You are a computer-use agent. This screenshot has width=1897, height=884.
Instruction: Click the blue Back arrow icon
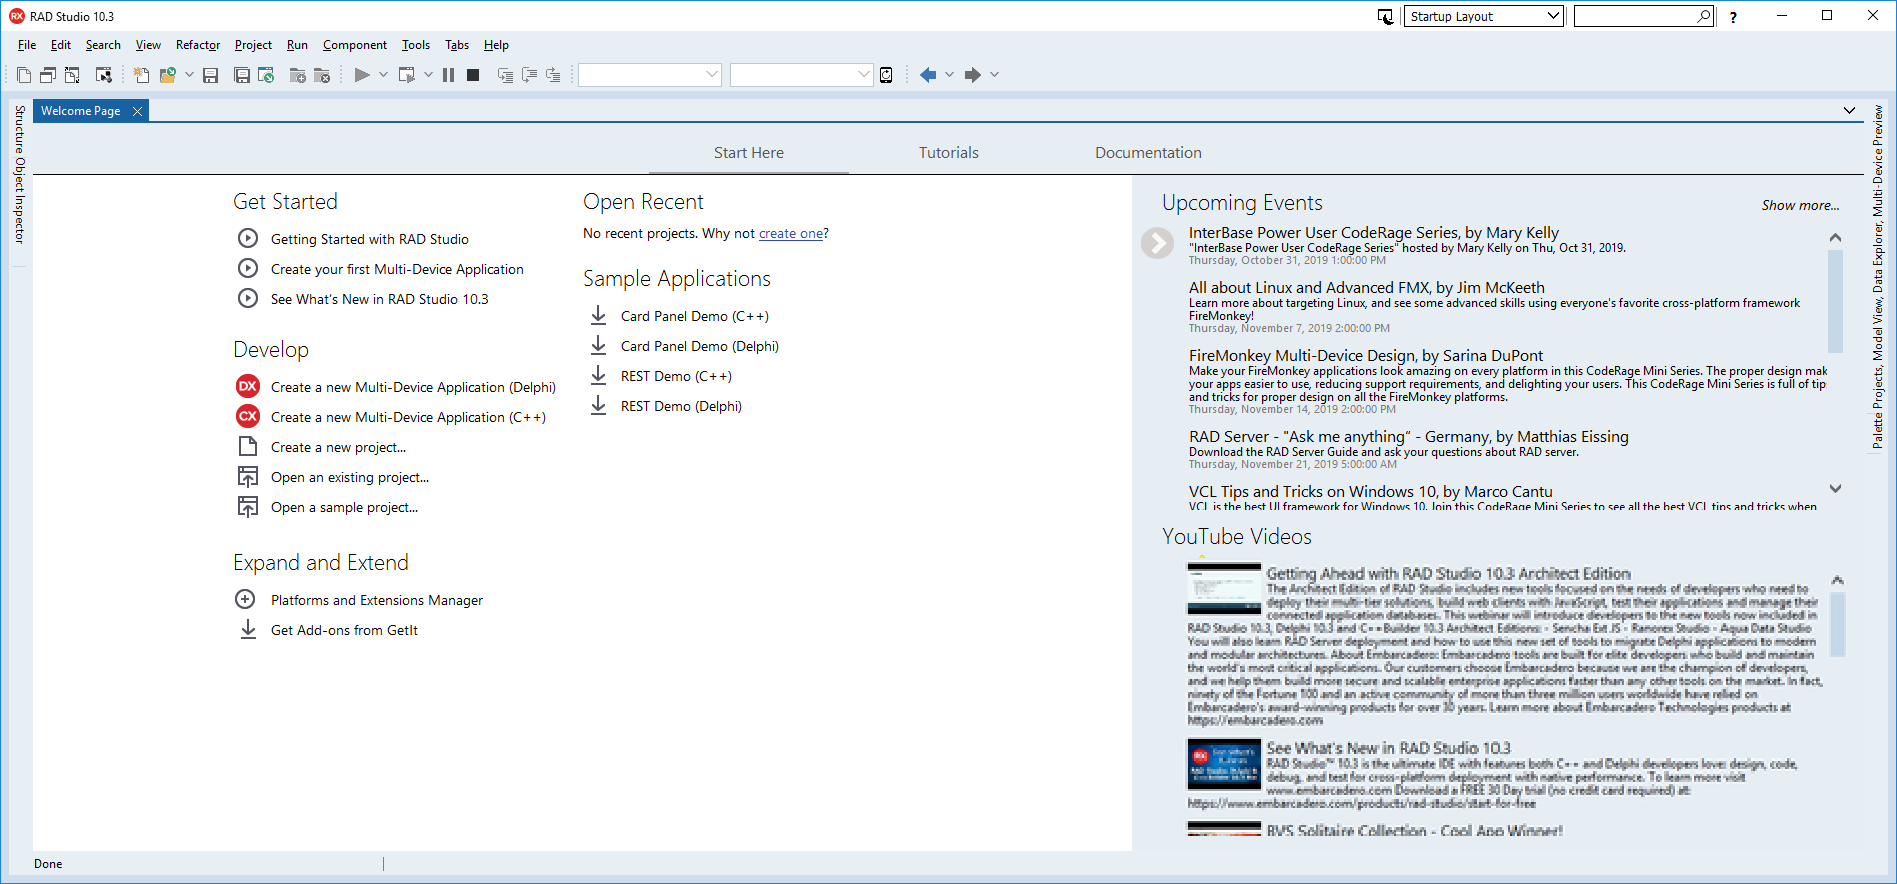(x=928, y=75)
